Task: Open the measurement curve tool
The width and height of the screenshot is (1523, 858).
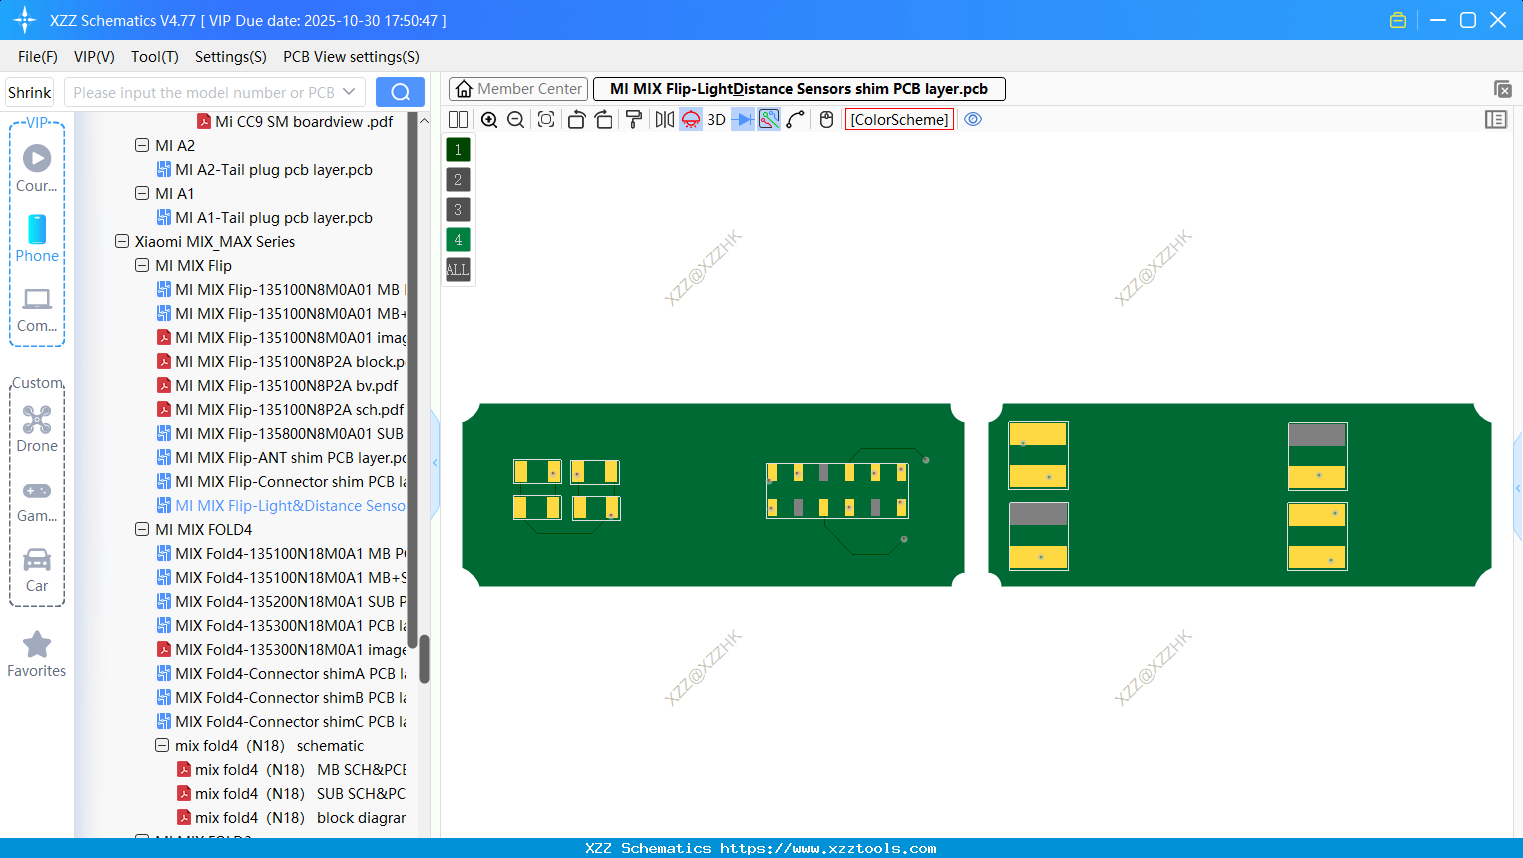Action: click(x=795, y=119)
